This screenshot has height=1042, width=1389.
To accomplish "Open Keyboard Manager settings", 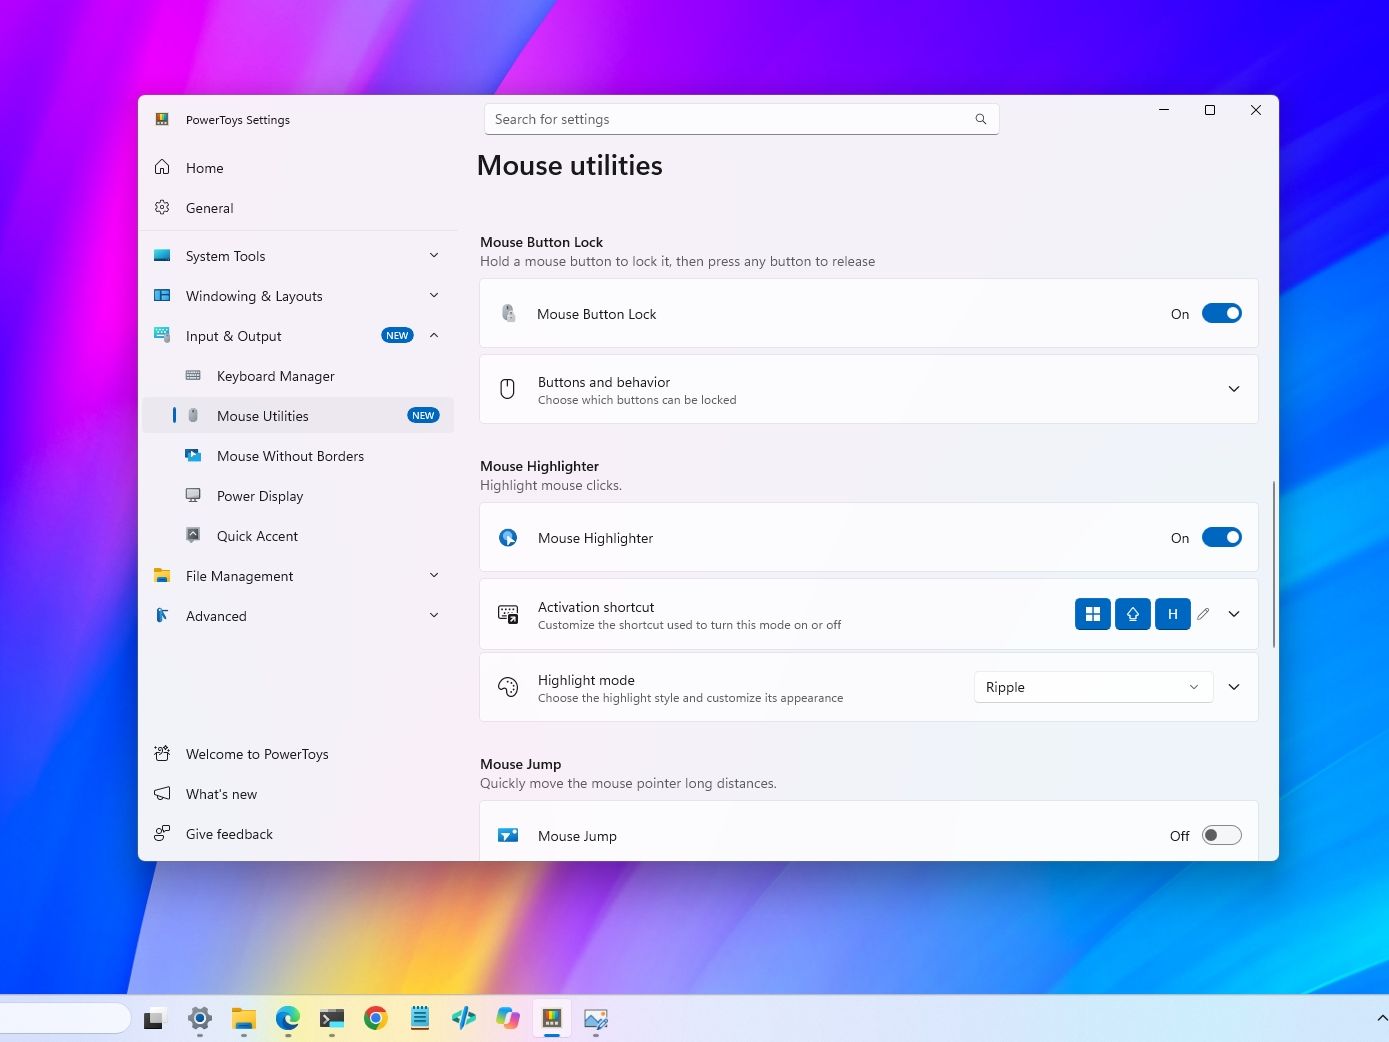I will pos(297,376).
